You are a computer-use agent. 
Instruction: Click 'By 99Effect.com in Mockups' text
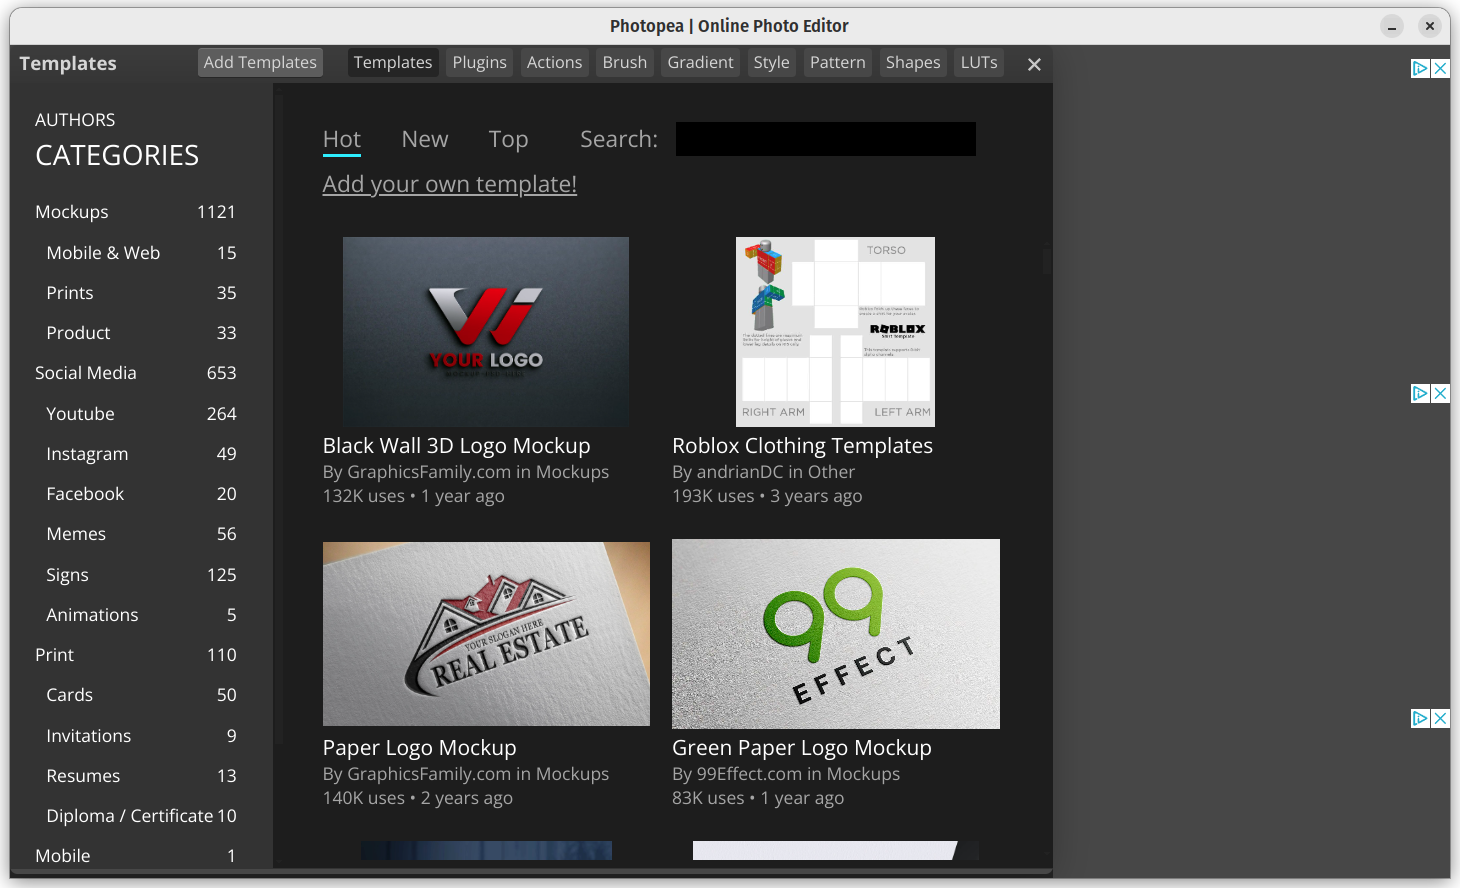point(786,774)
